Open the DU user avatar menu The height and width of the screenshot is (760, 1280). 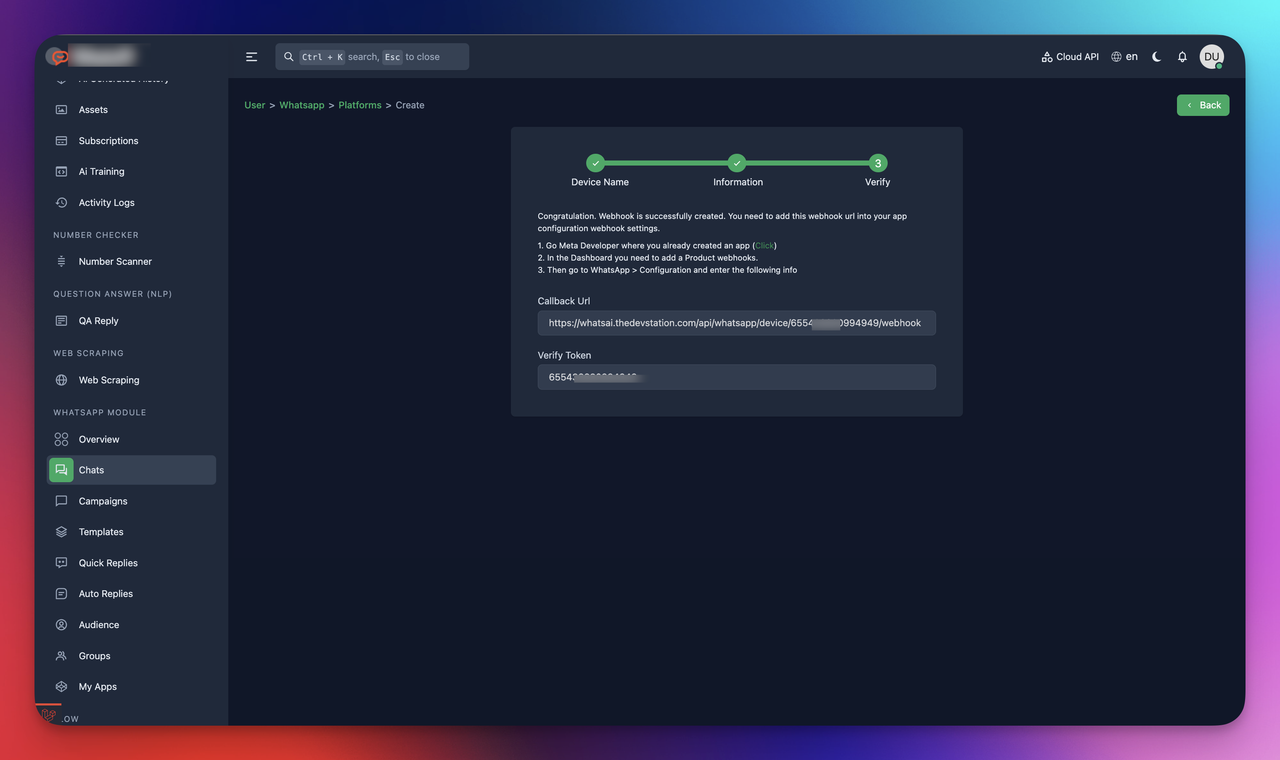tap(1212, 57)
